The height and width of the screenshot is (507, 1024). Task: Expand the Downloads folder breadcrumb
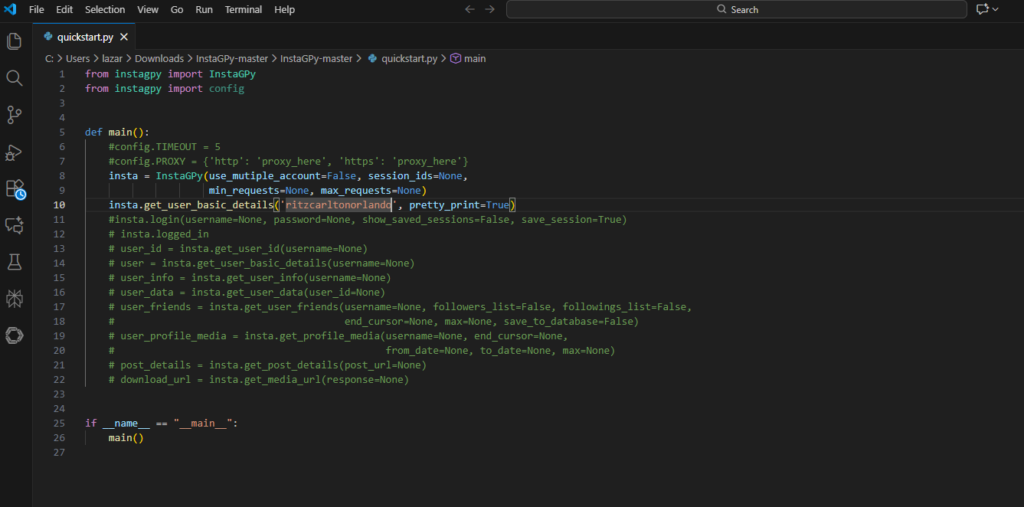[x=159, y=58]
